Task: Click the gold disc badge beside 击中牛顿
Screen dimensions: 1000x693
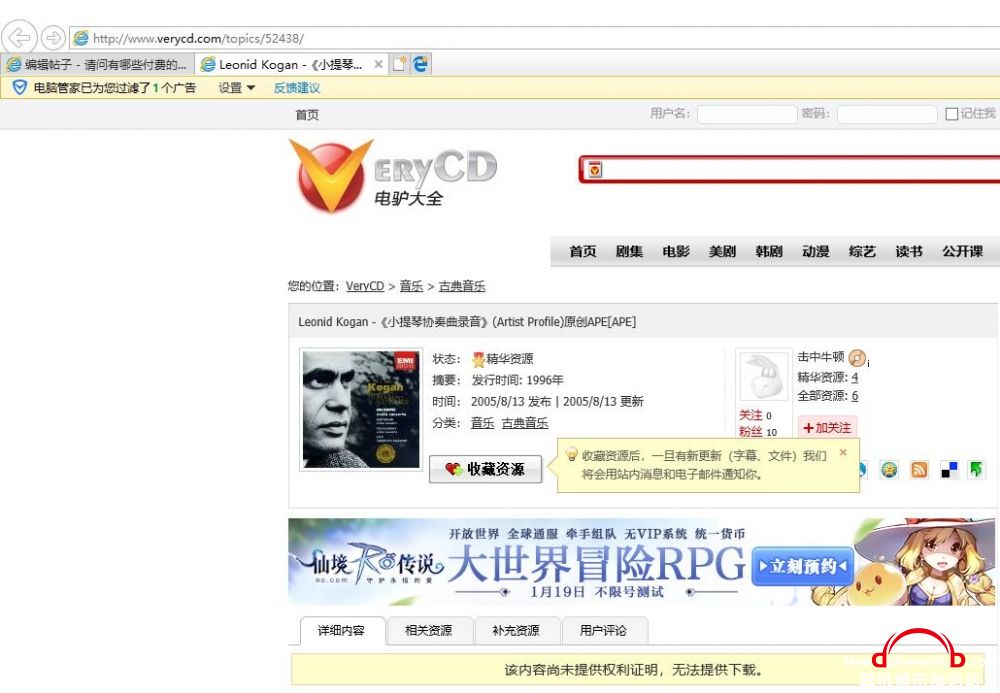Action: 857,358
